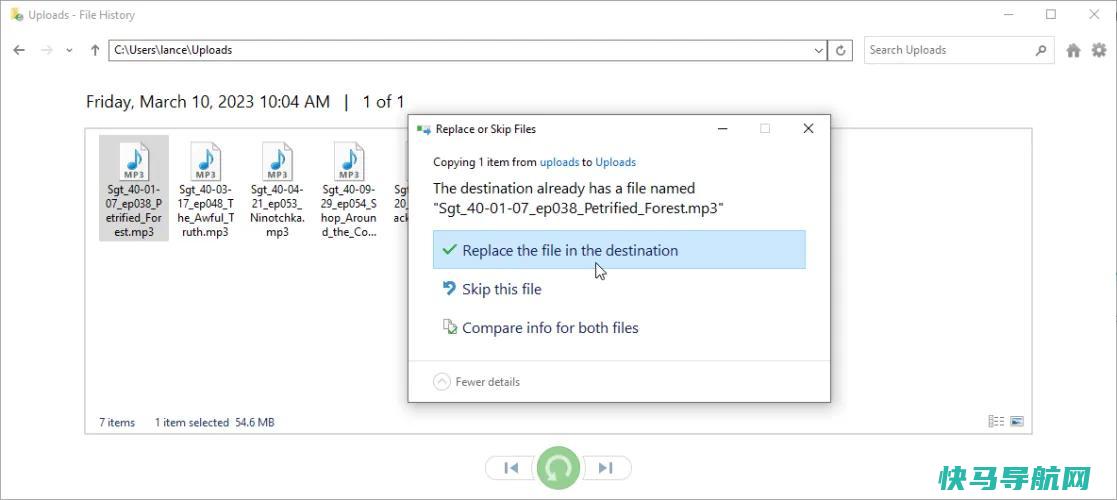Click the search magnifier icon

click(1041, 51)
